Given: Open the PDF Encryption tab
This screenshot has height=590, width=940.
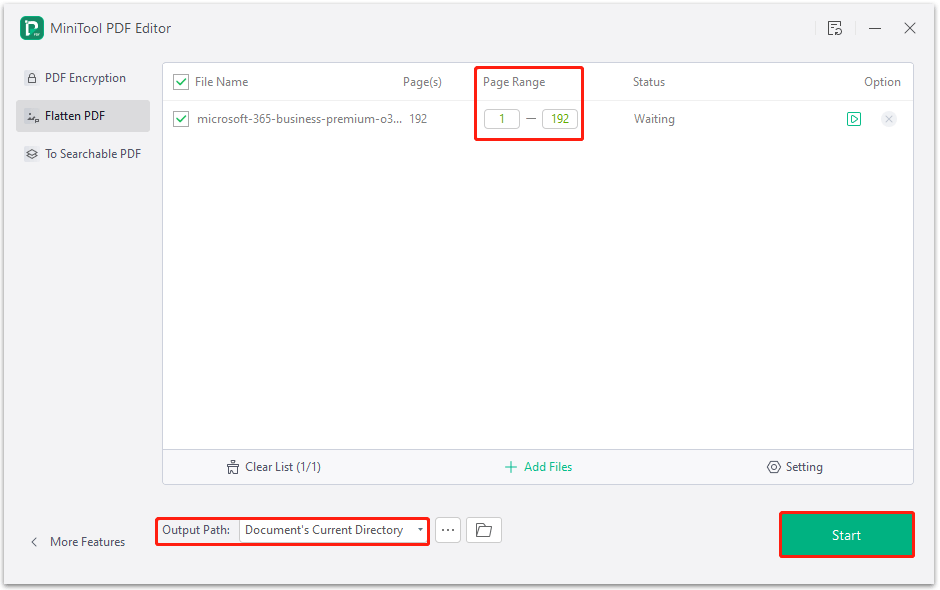Looking at the screenshot, I should coord(83,78).
